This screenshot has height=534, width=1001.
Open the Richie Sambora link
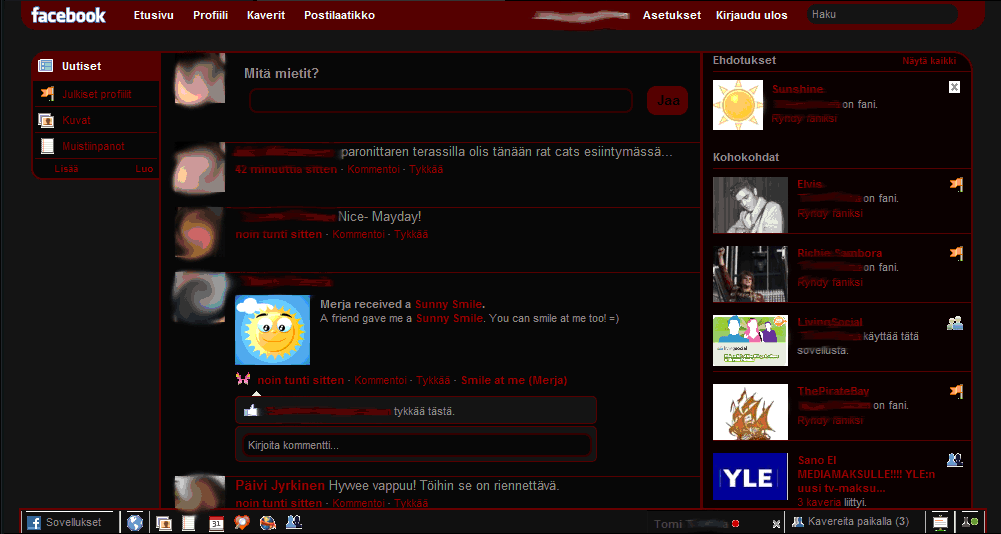click(x=839, y=253)
